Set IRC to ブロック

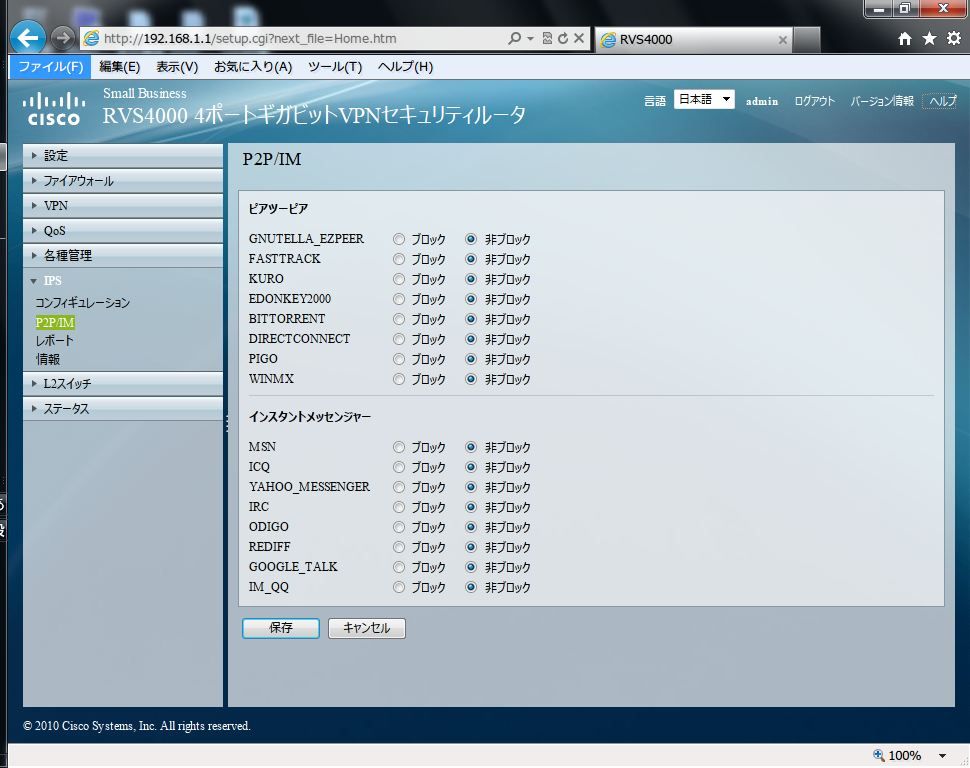(399, 507)
